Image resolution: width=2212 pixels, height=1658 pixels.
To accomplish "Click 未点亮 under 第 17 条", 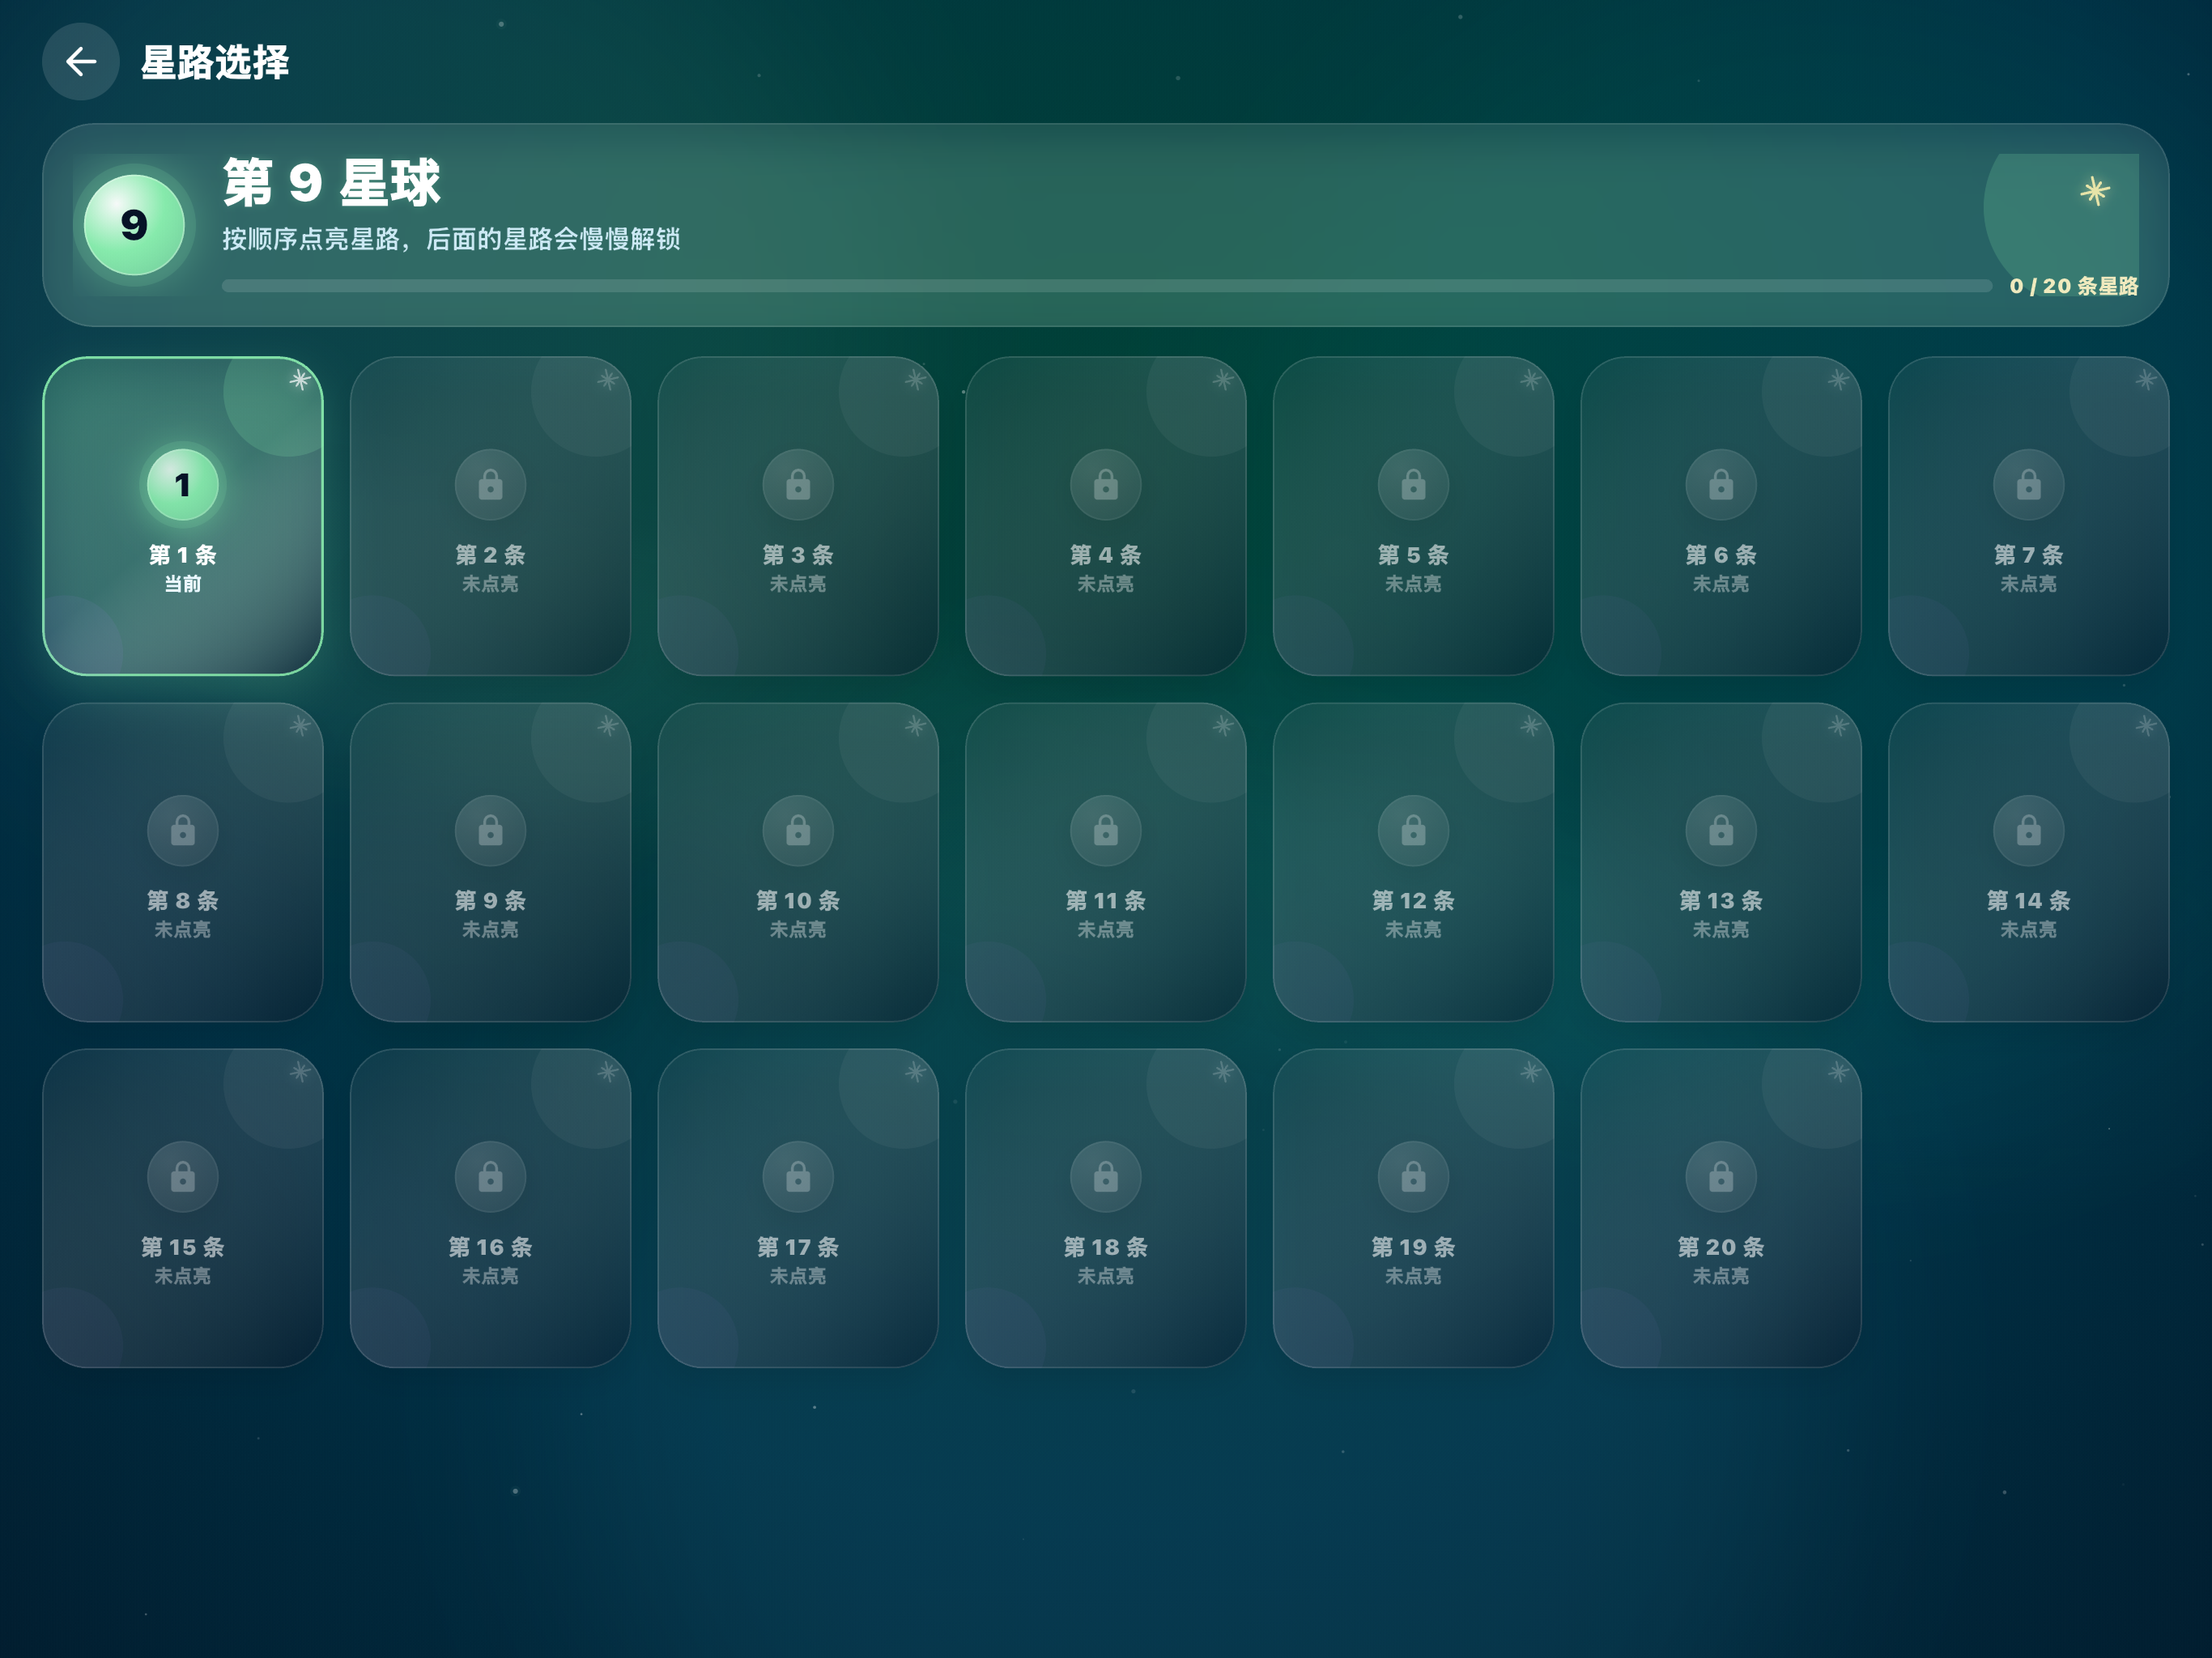I will click(x=798, y=1276).
